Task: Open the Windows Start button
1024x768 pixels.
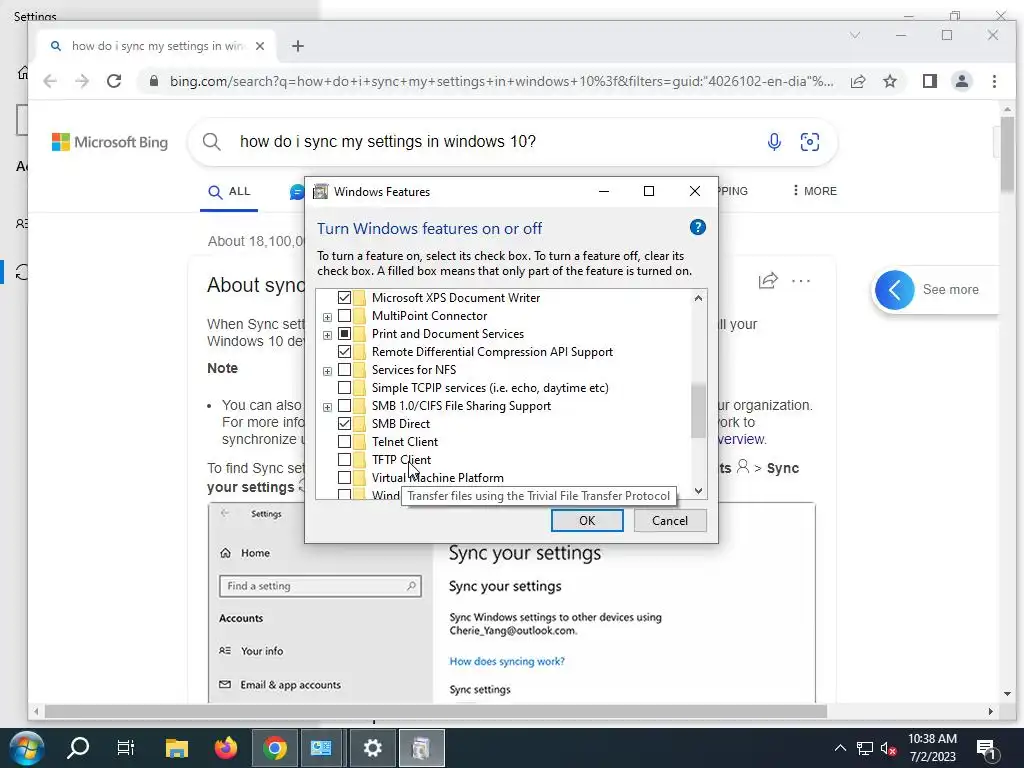Action: [26, 748]
